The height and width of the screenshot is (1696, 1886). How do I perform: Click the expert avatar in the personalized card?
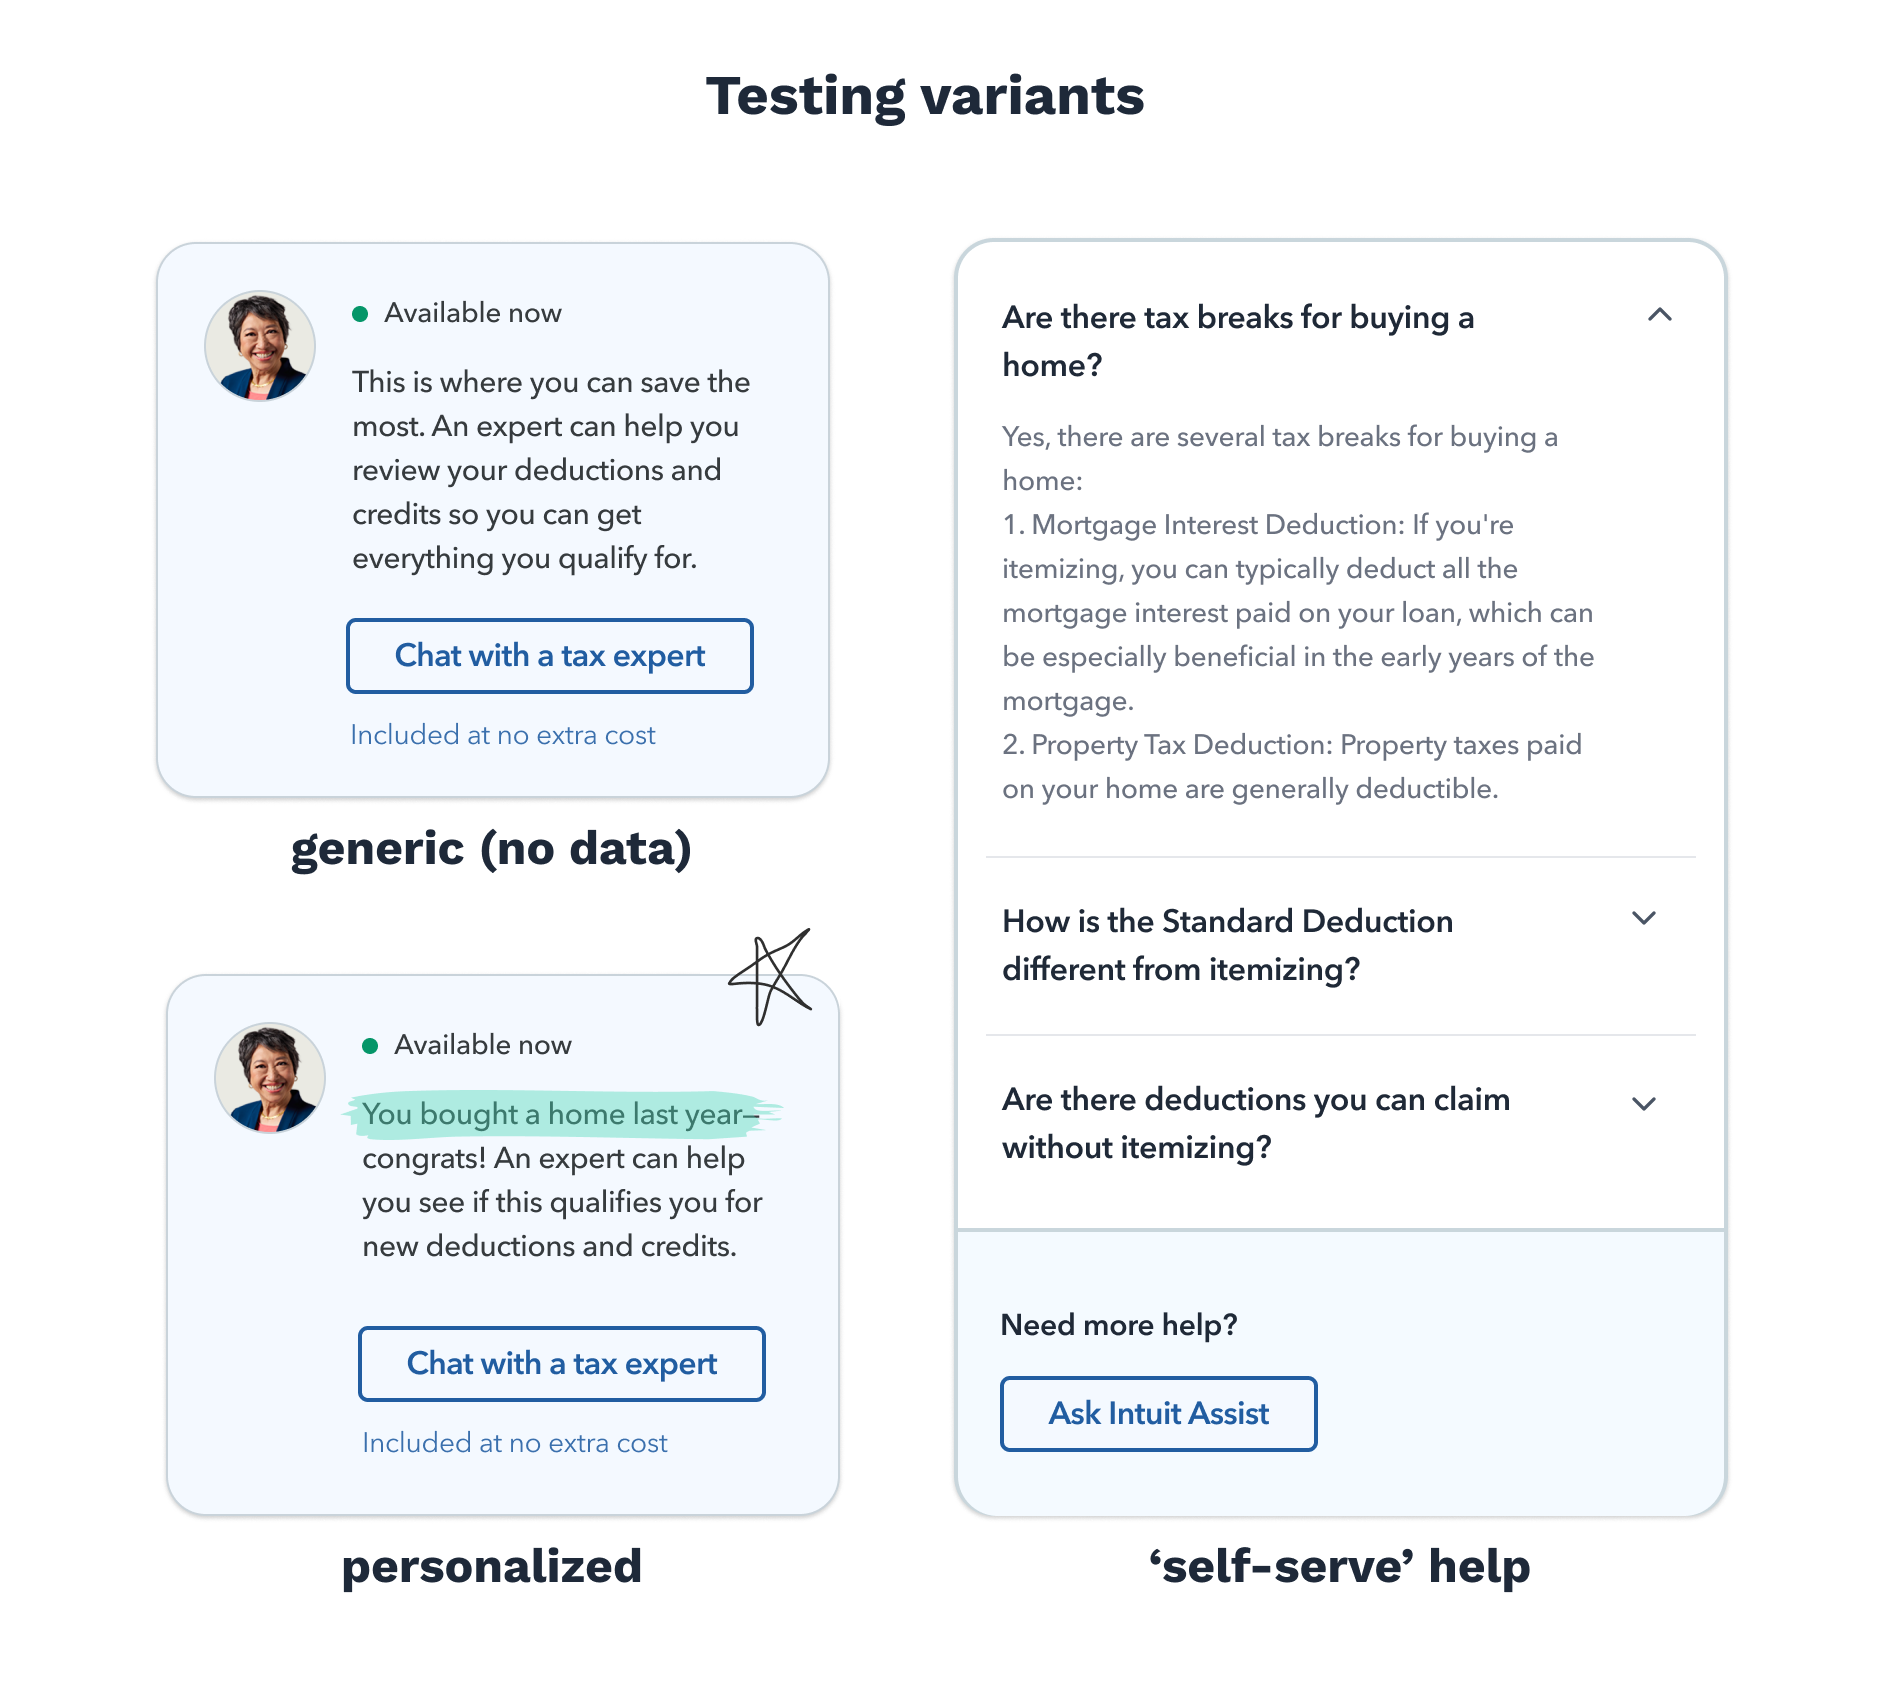[270, 1078]
